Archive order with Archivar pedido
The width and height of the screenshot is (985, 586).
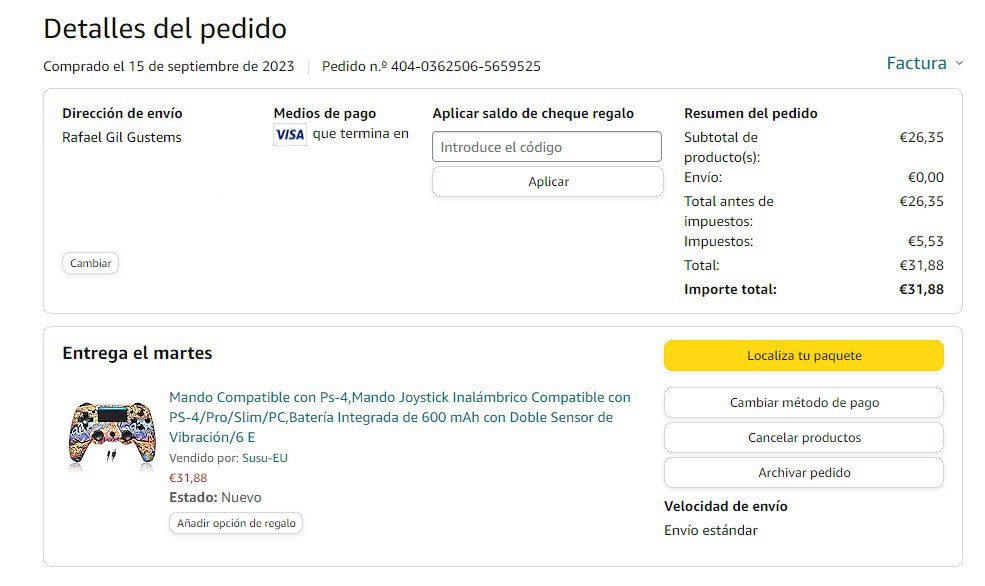coord(803,472)
